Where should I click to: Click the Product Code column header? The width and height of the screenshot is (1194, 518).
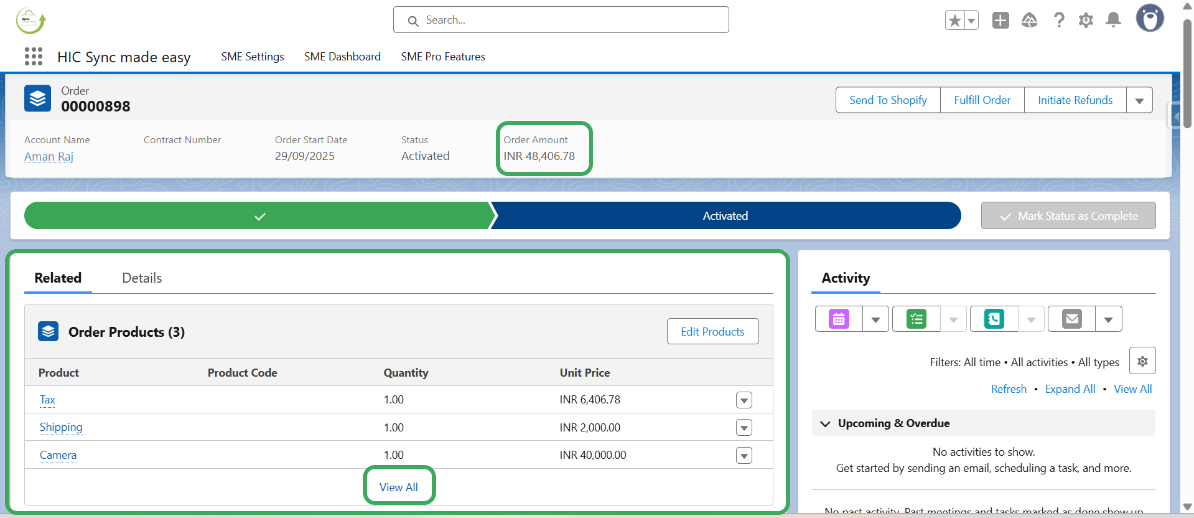point(242,373)
